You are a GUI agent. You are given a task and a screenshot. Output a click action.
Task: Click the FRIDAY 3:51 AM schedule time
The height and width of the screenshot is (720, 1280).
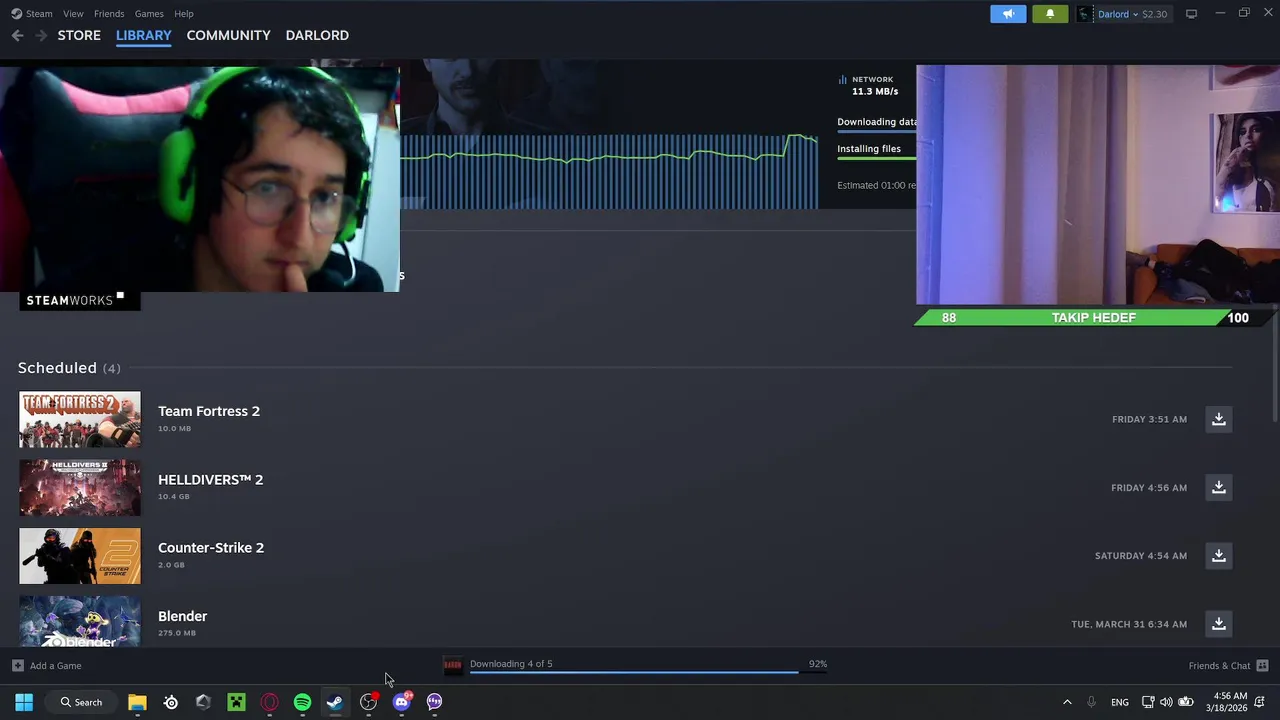(1149, 419)
